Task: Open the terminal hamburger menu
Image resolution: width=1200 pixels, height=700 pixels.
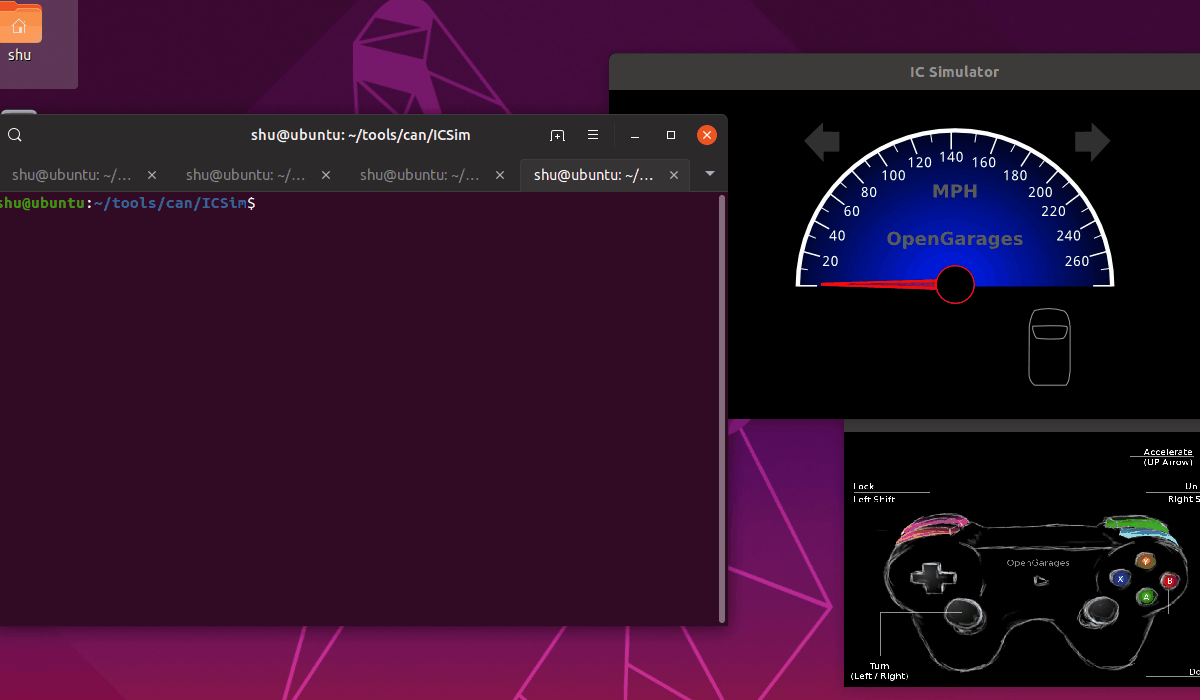Action: [593, 135]
